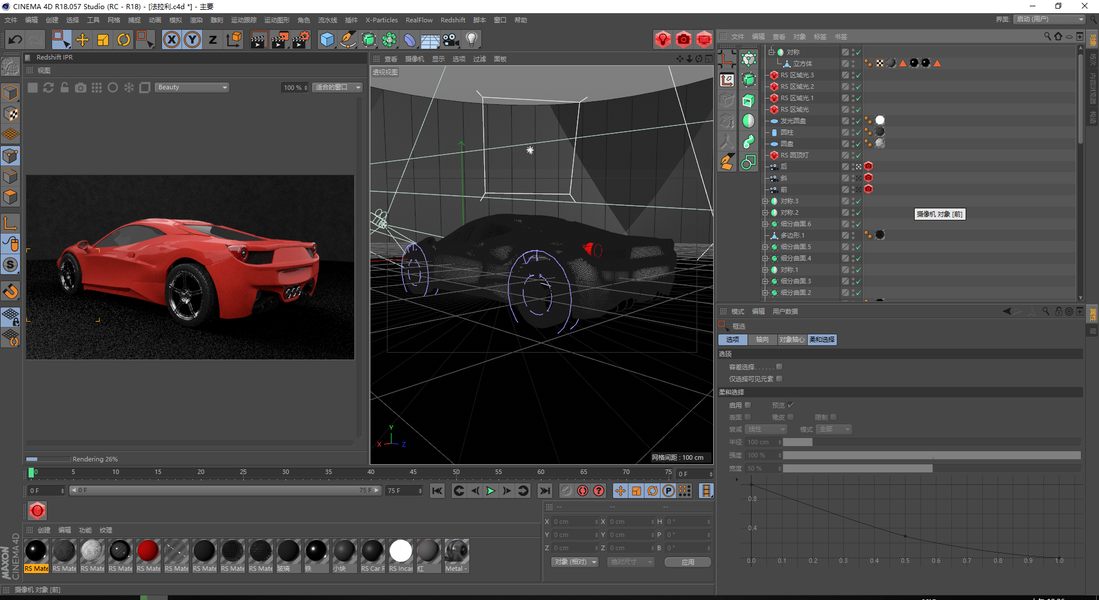Switch to the 对象轴心 tab
Viewport: 1099px width, 600px height.
792,340
